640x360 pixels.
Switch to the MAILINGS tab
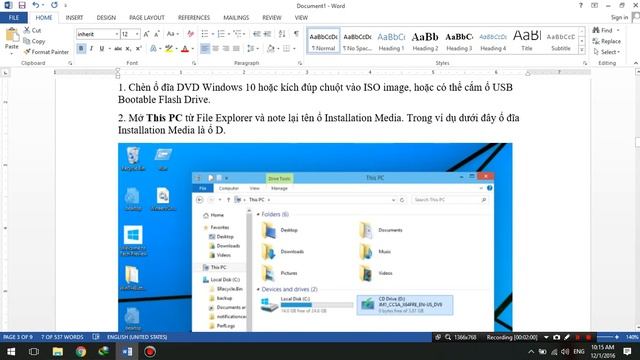coord(236,18)
